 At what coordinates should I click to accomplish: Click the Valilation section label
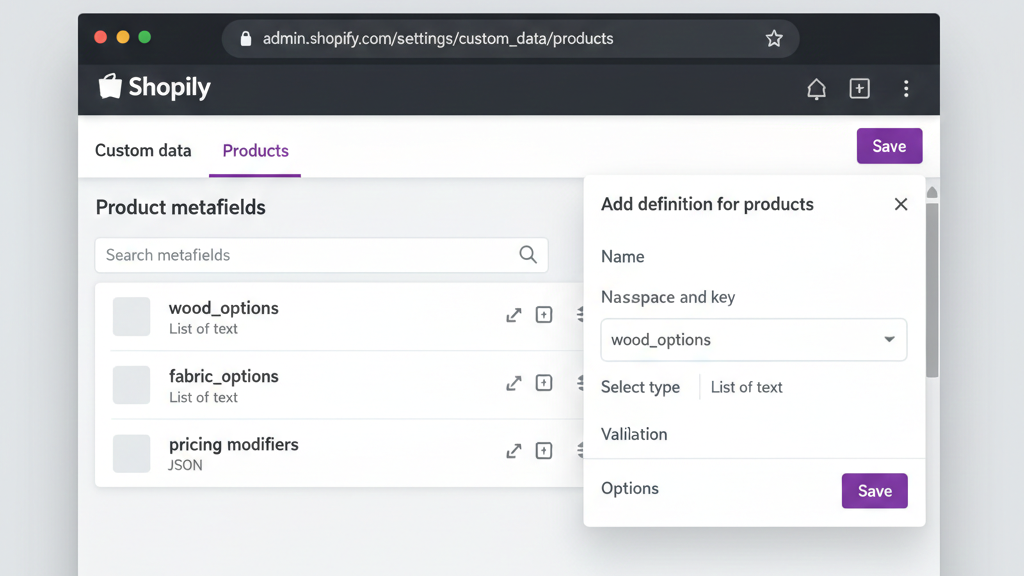634,434
